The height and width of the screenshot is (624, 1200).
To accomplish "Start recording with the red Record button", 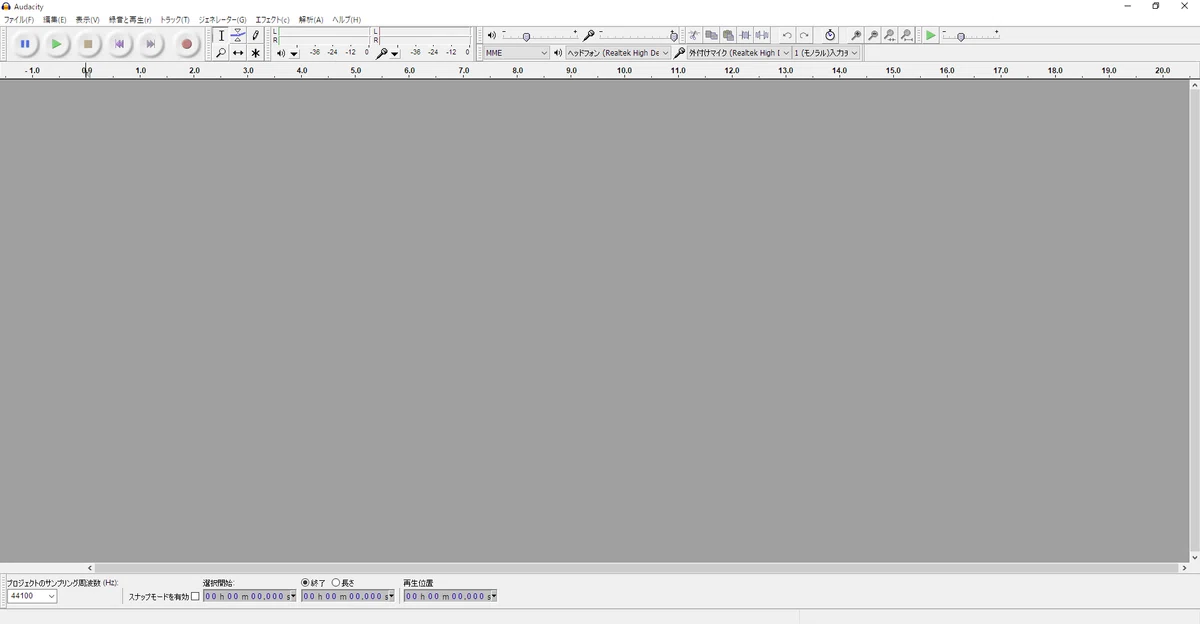I will tap(186, 44).
